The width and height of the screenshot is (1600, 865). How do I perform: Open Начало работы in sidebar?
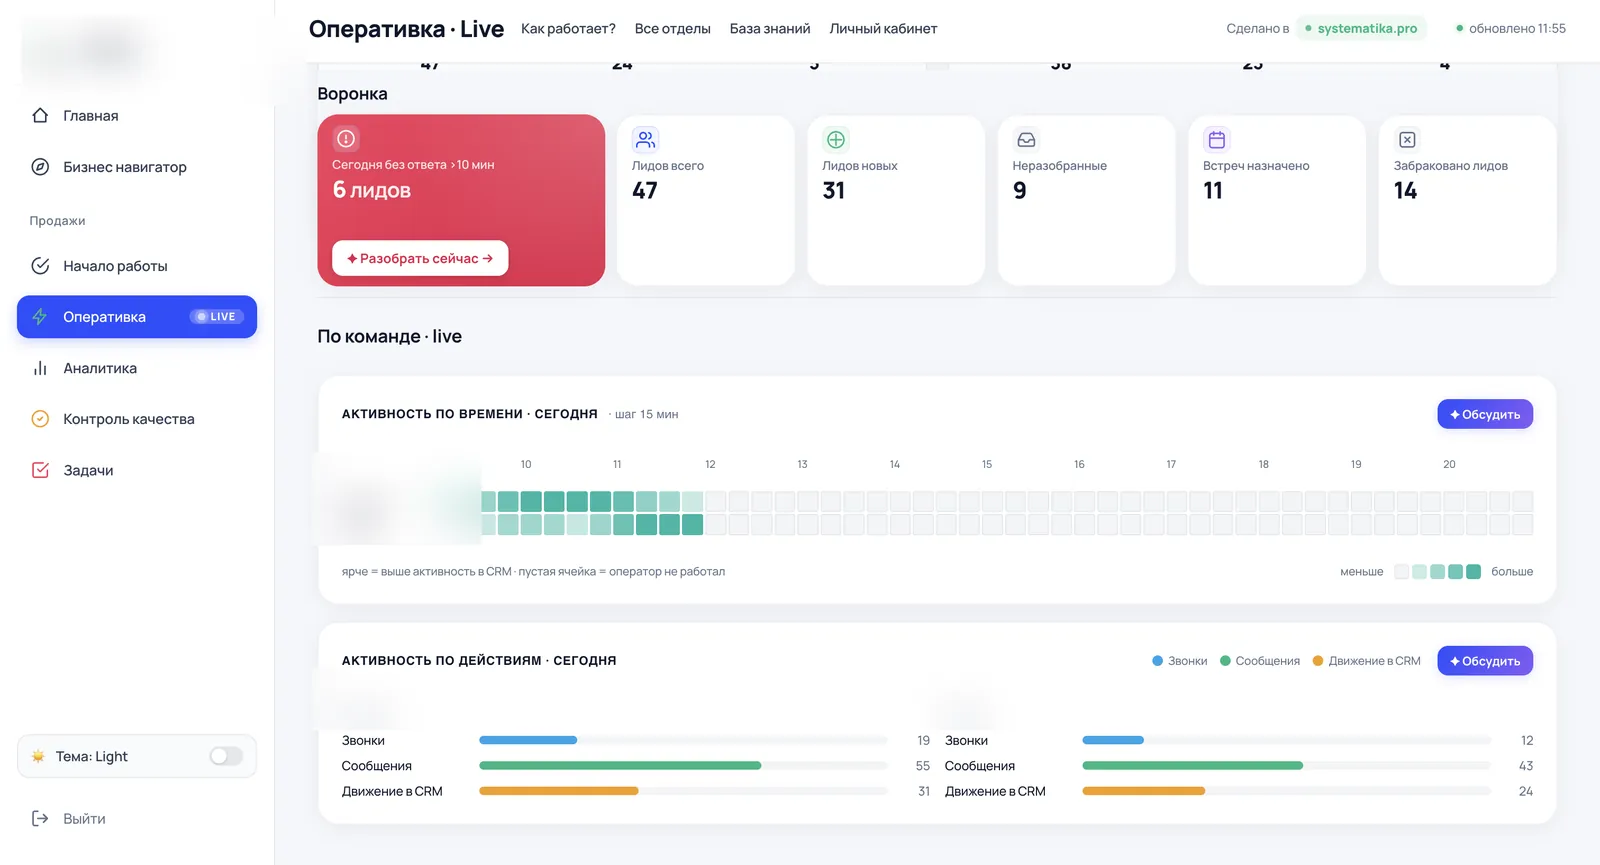point(137,266)
